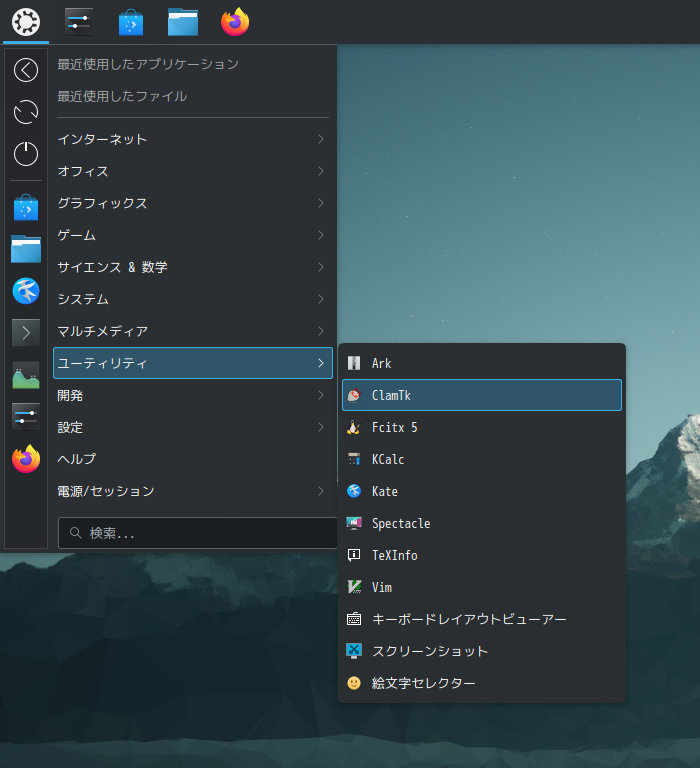Open Konsole terminal icon in sidebar

click(x=26, y=333)
